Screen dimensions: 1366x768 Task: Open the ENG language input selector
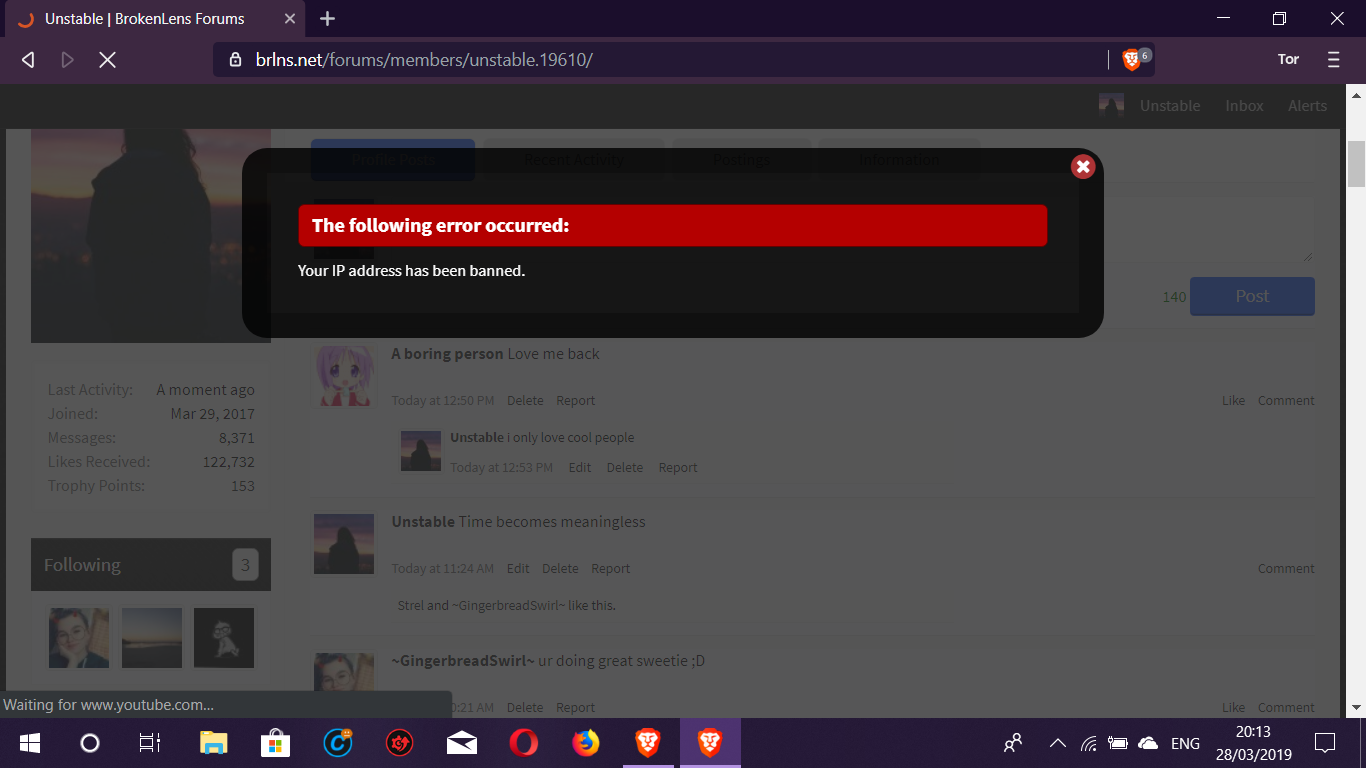(1185, 743)
